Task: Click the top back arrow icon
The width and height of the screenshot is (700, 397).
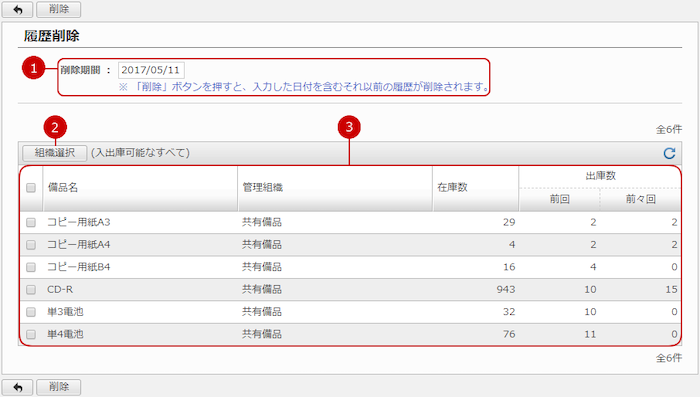Action: (17, 9)
